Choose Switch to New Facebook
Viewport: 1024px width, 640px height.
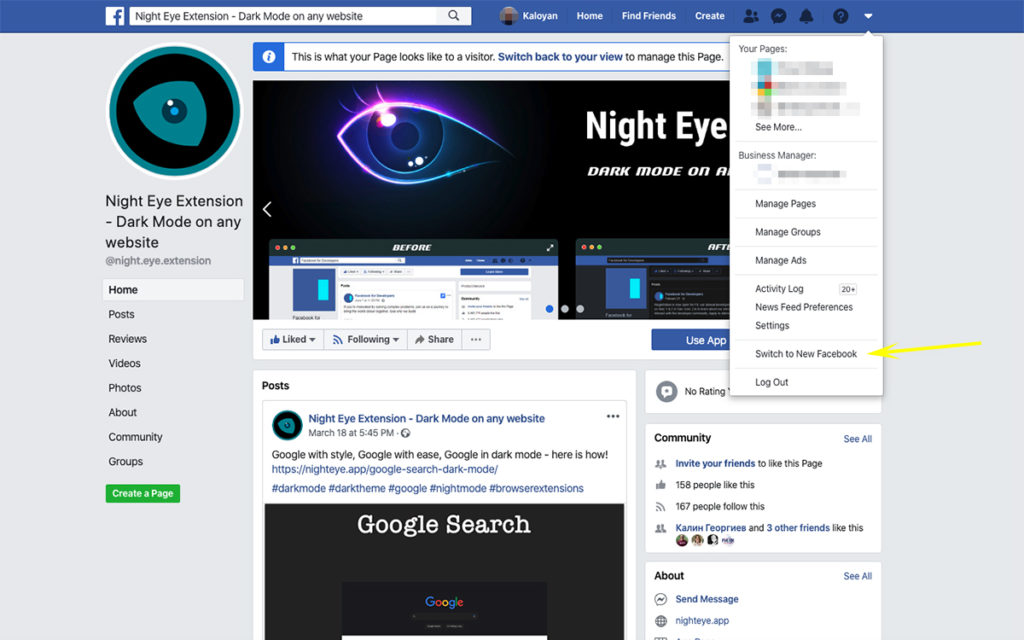[806, 354]
